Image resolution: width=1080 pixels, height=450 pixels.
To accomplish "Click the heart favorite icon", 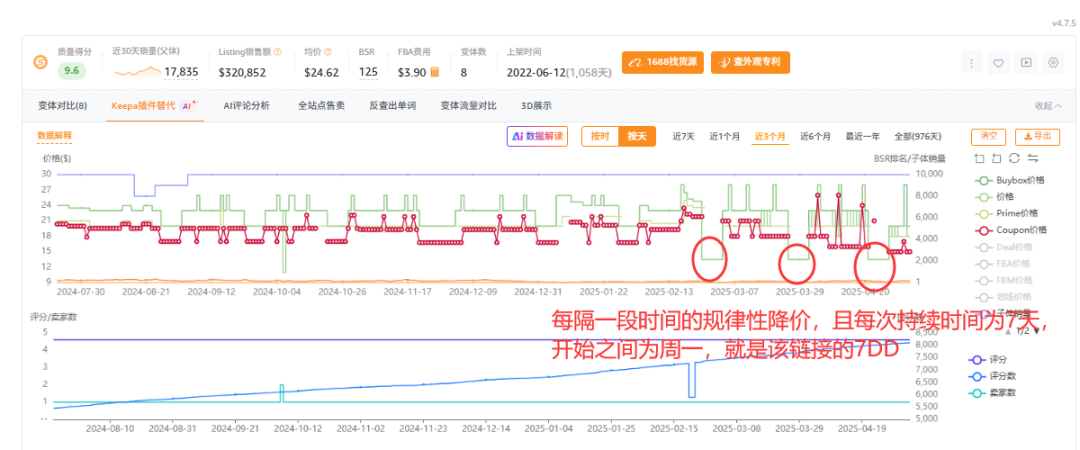I will pos(998,63).
